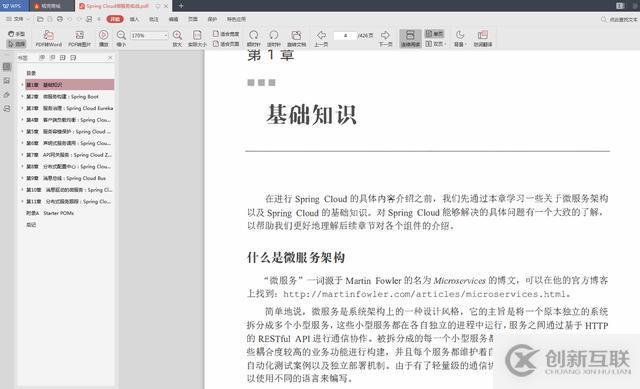The height and width of the screenshot is (389, 640).
Task: Select the 保护 ribbon tab
Action: (x=212, y=19)
